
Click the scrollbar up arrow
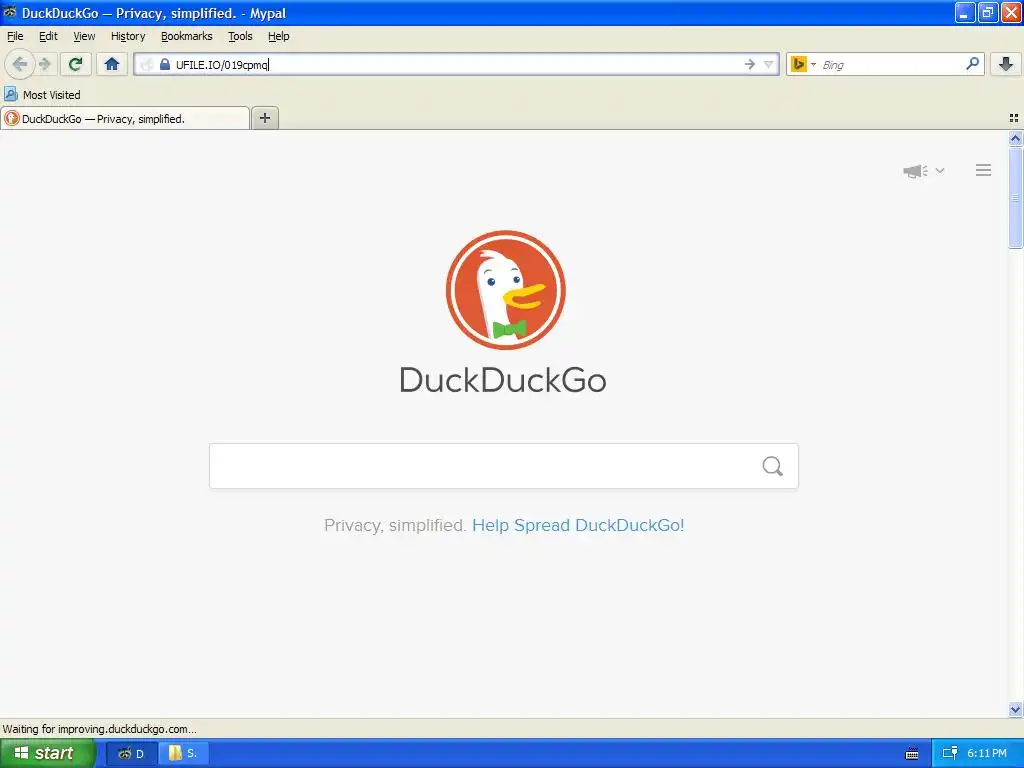click(1015, 138)
